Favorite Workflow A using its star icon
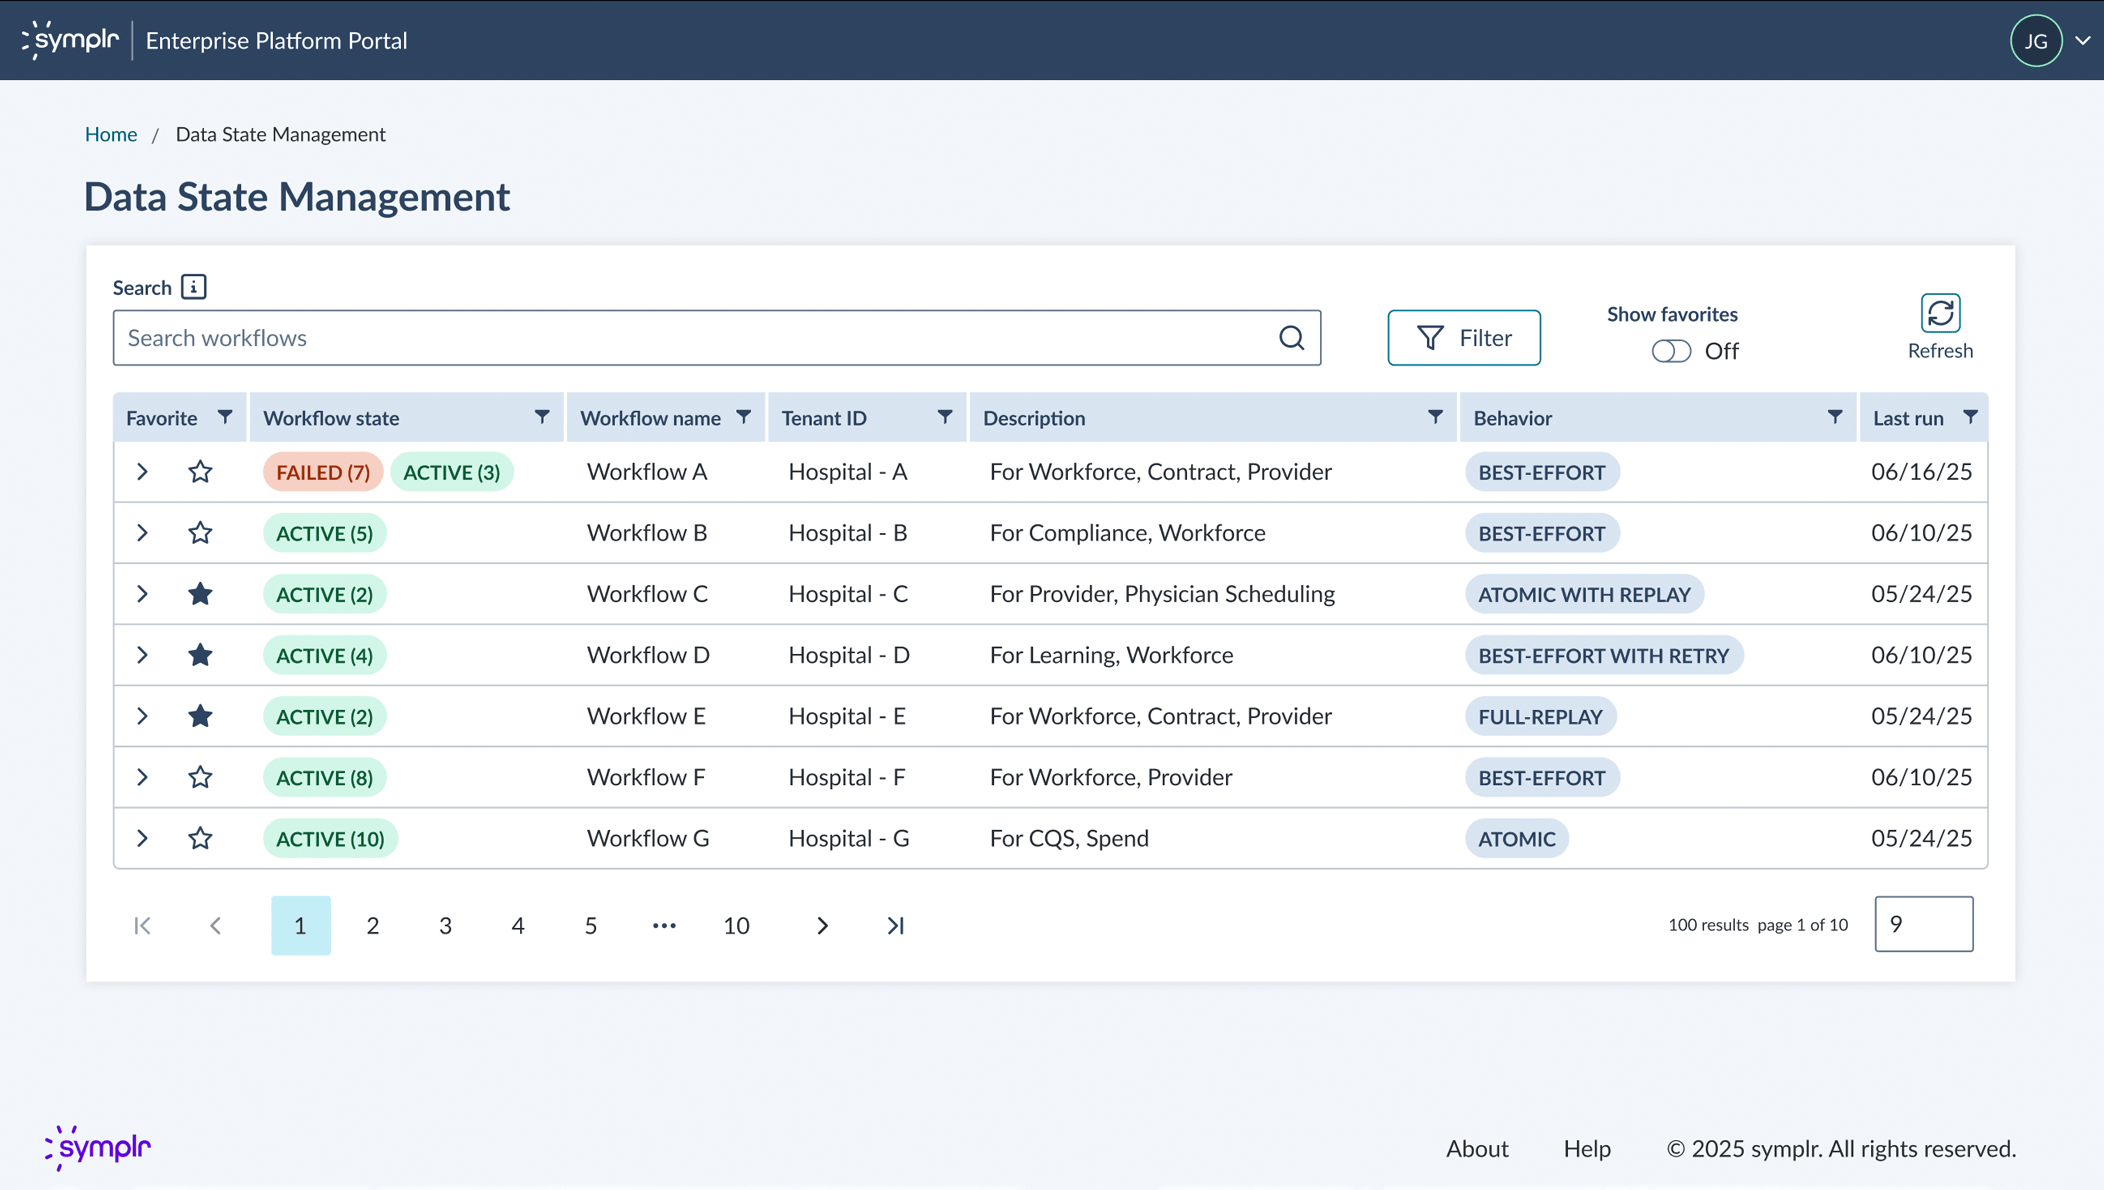 pos(200,471)
